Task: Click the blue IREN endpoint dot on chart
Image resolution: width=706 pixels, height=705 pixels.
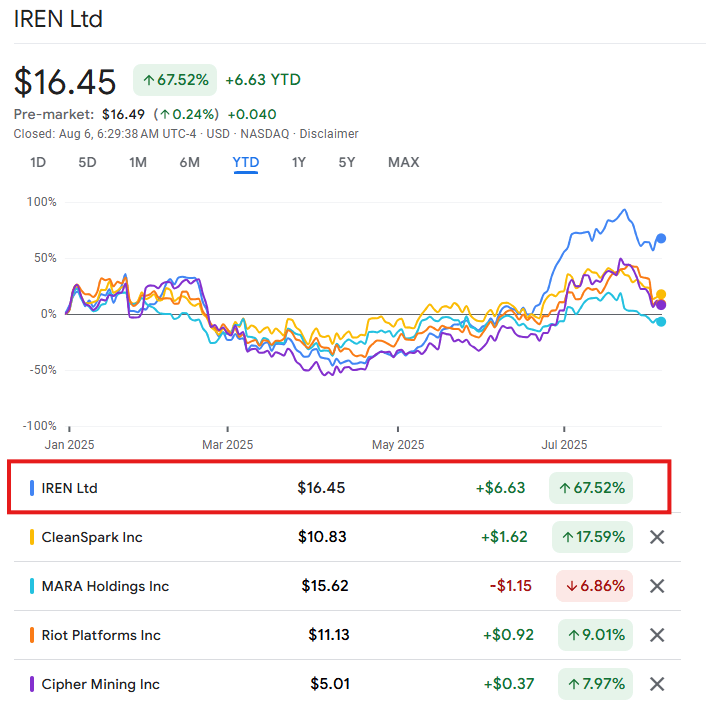Action: [x=661, y=238]
